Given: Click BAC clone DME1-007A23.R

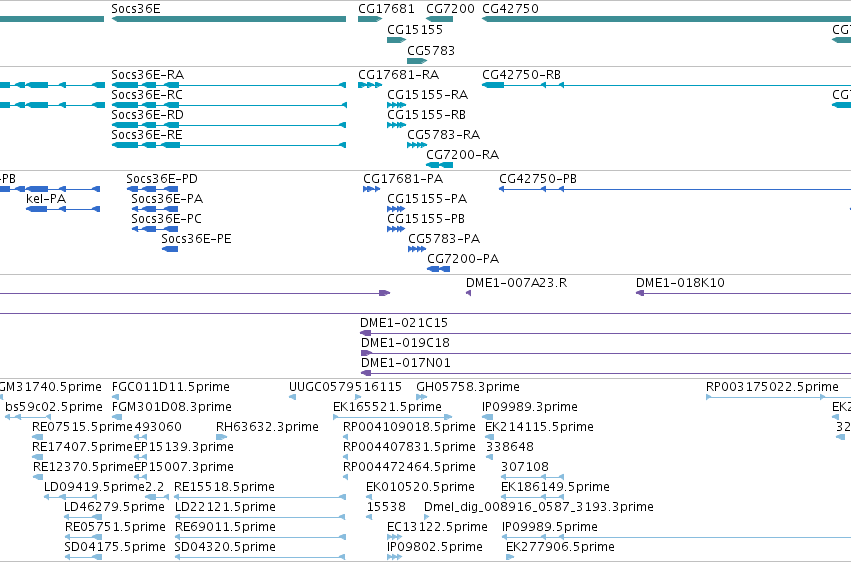Looking at the screenshot, I should 468,293.
